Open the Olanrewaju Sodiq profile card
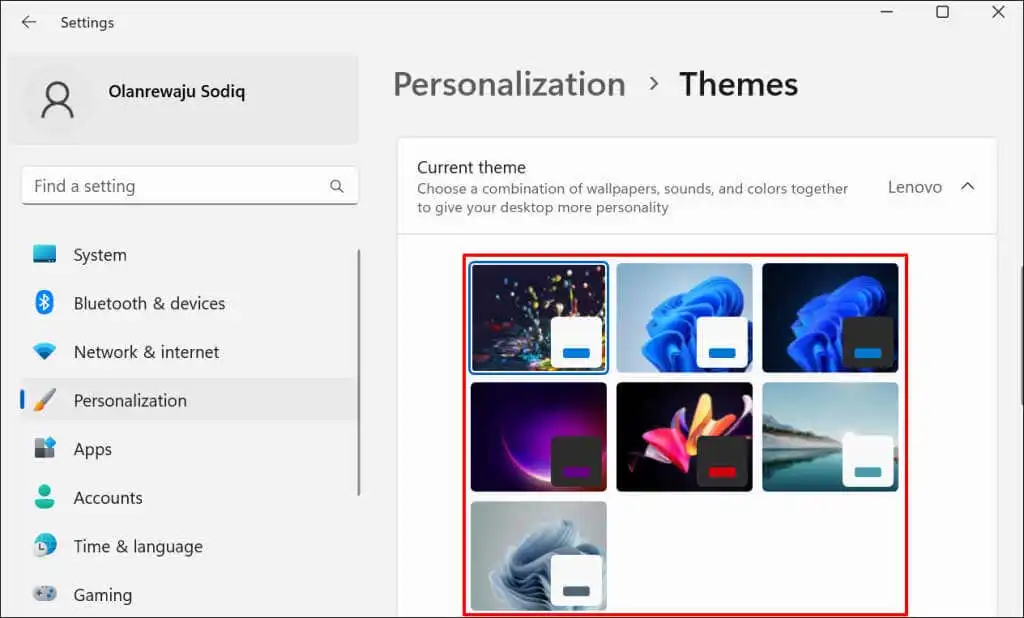The height and width of the screenshot is (618, 1024). [183, 99]
